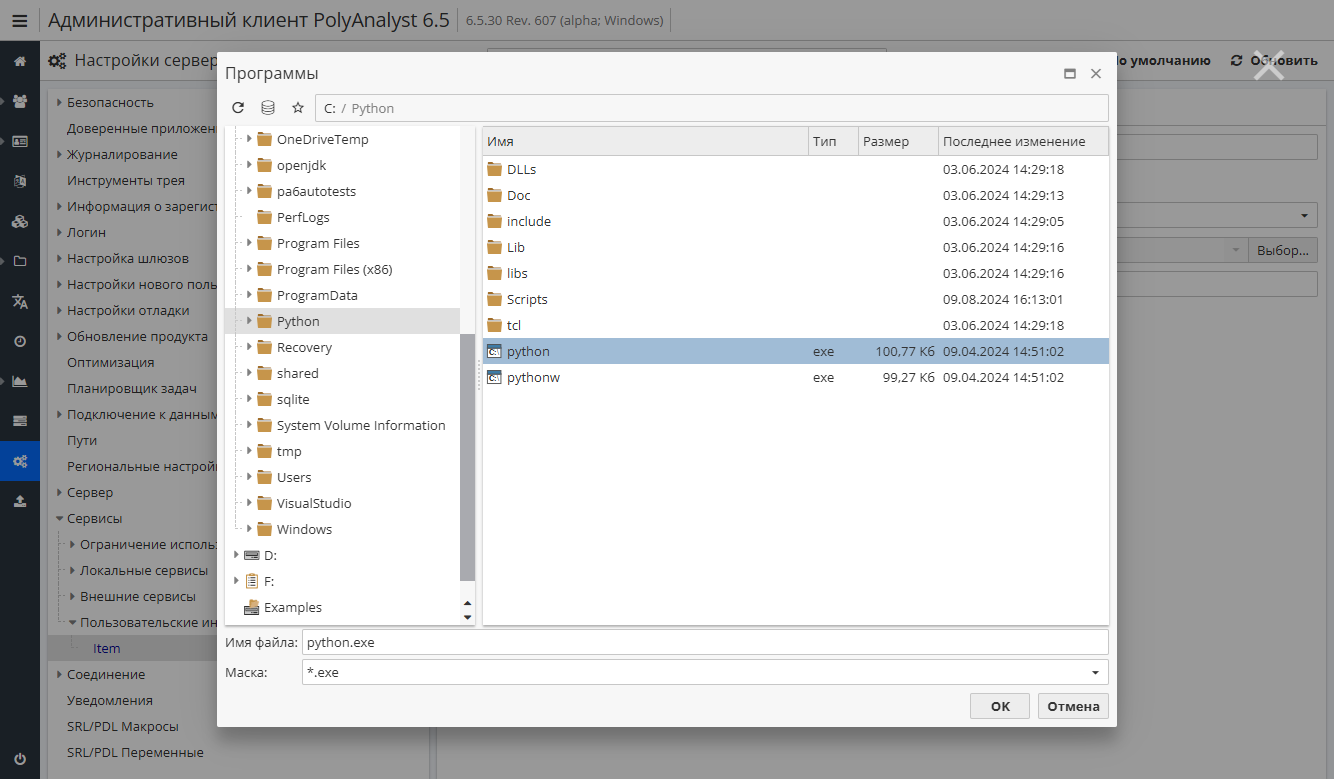The image size is (1334, 779).
Task: Open the hamburger menu at top left
Action: tap(20, 20)
